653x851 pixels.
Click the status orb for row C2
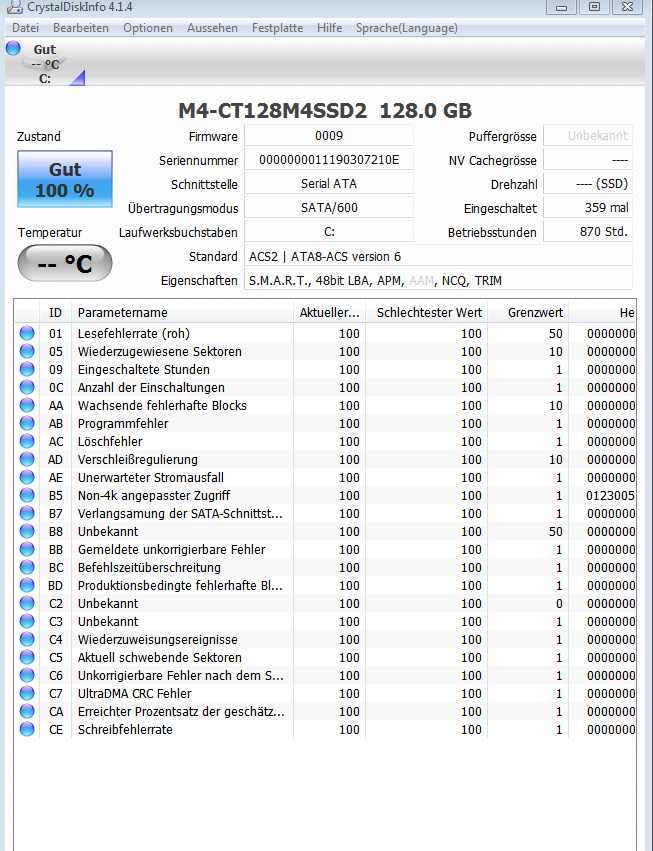(x=27, y=603)
